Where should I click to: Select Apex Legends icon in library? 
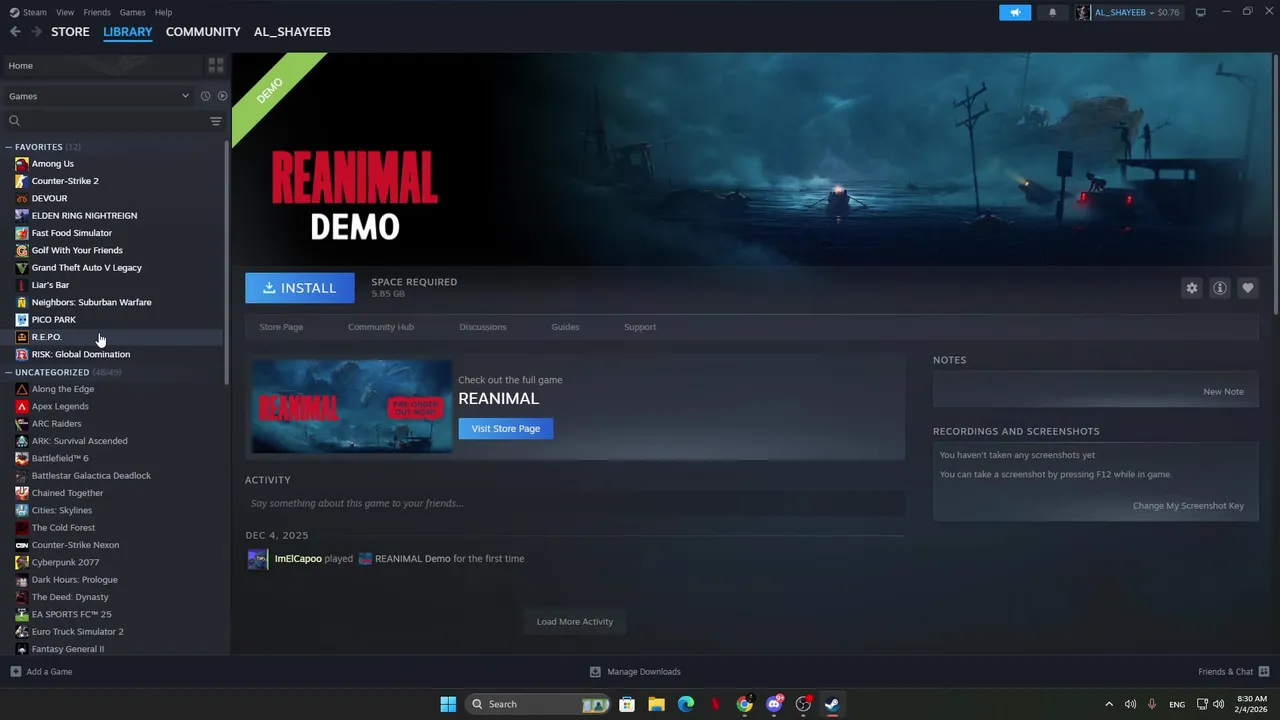[x=22, y=406]
